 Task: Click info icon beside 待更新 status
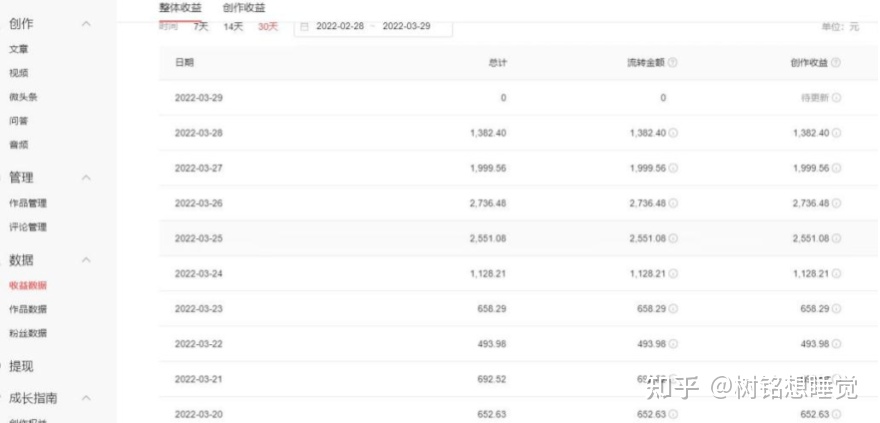(x=836, y=98)
